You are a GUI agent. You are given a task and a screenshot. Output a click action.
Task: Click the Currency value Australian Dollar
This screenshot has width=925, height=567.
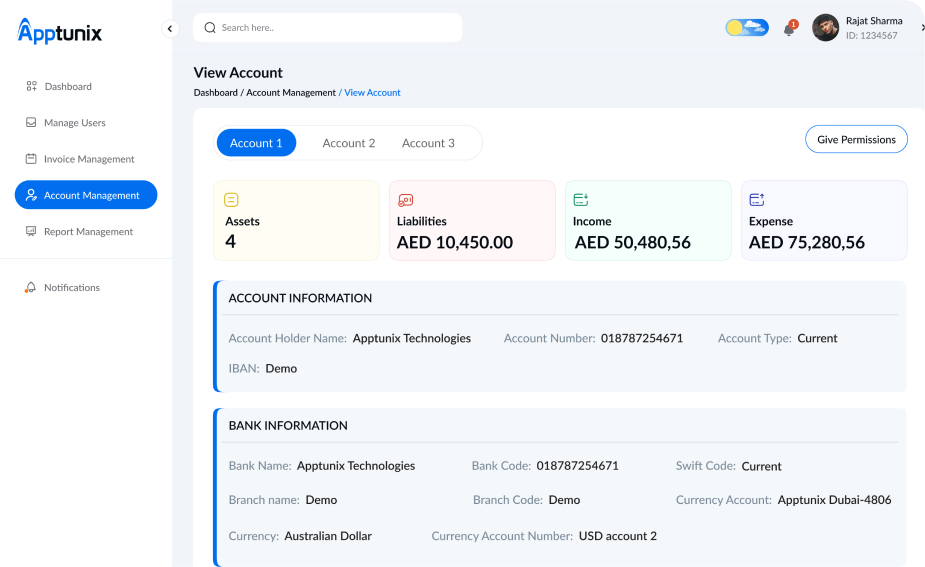(328, 536)
